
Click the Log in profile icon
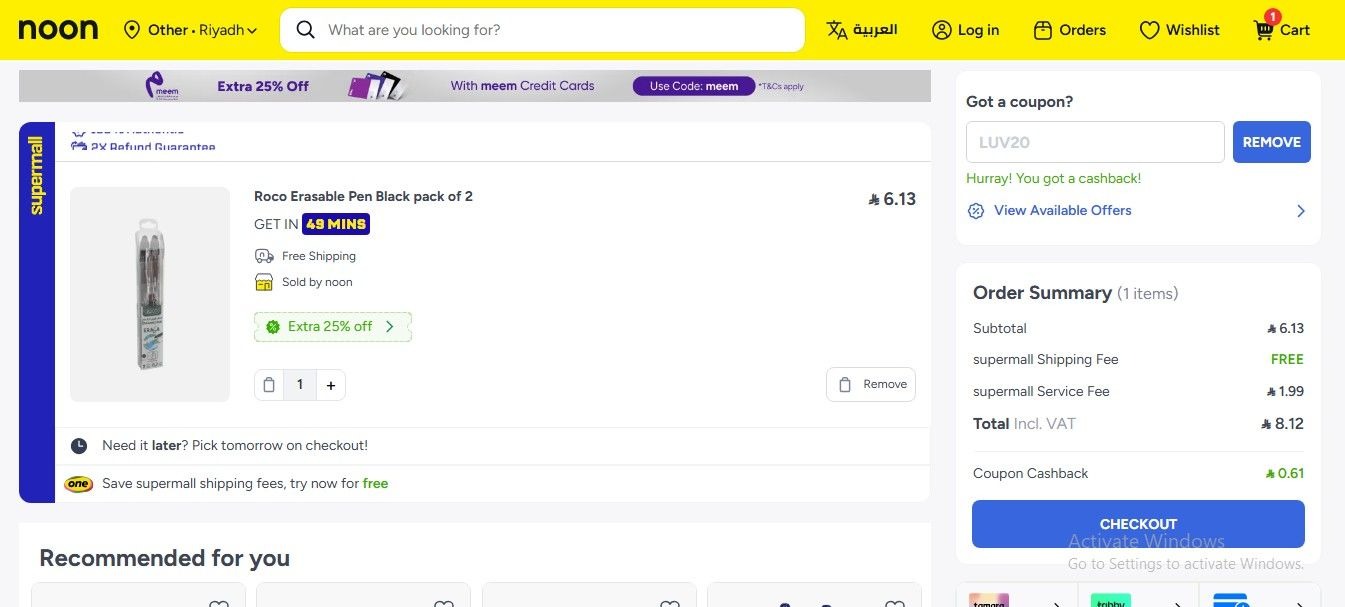click(x=941, y=30)
